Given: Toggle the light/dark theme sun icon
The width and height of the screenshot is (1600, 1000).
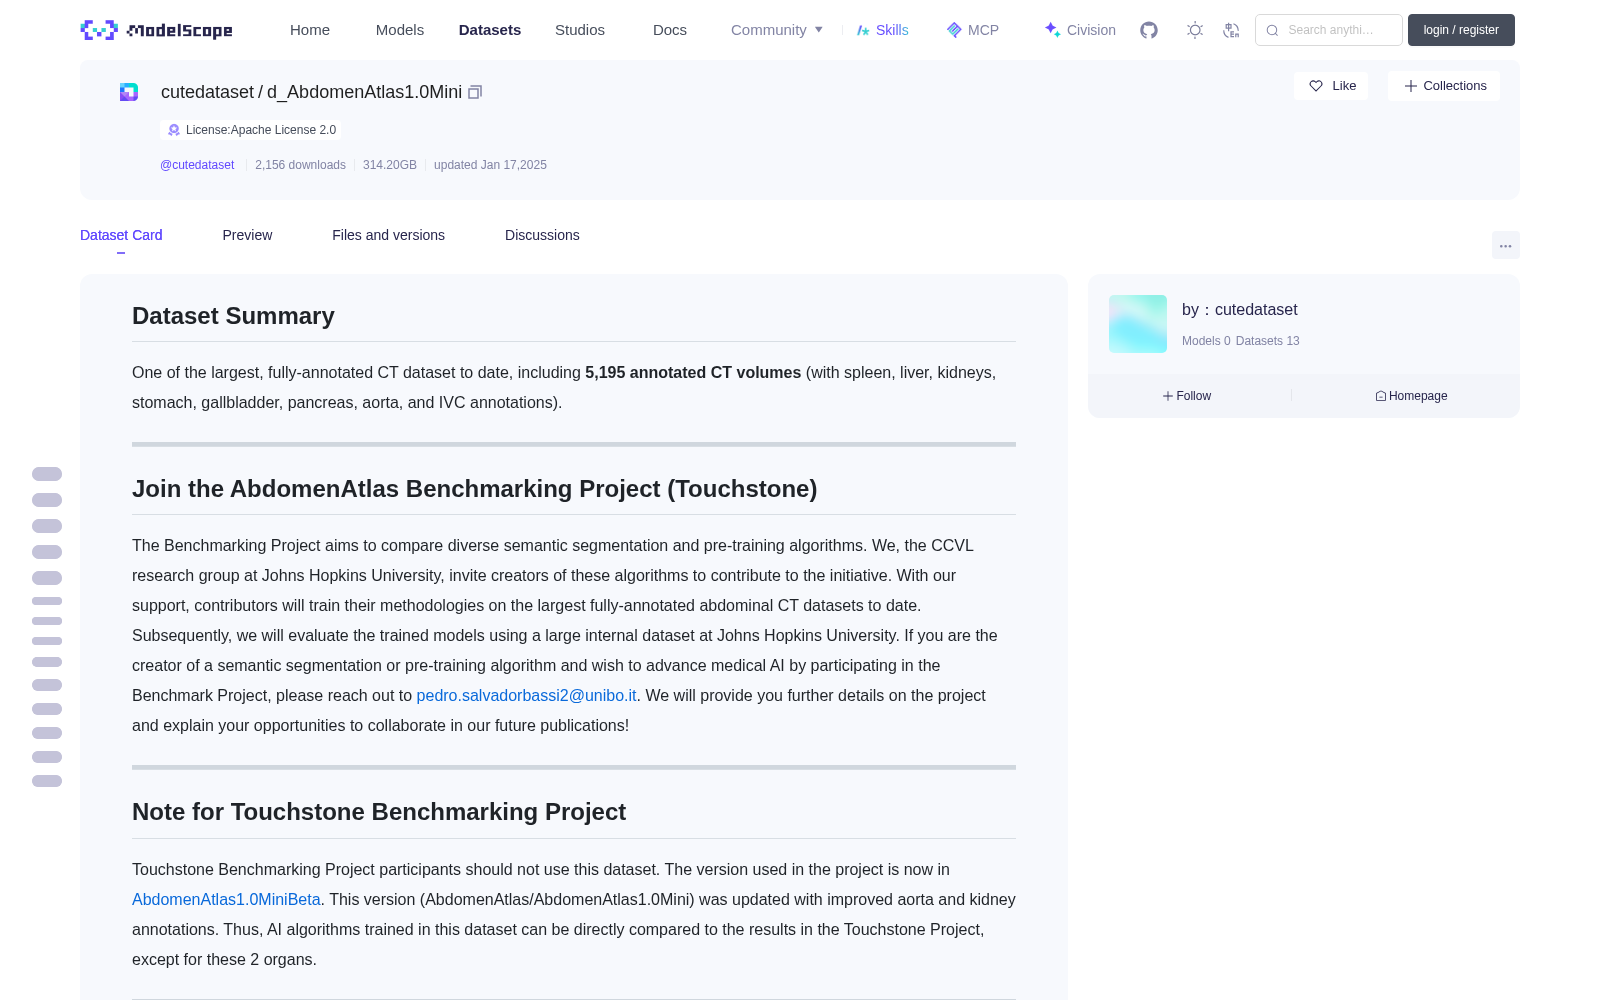Looking at the screenshot, I should click(1195, 30).
